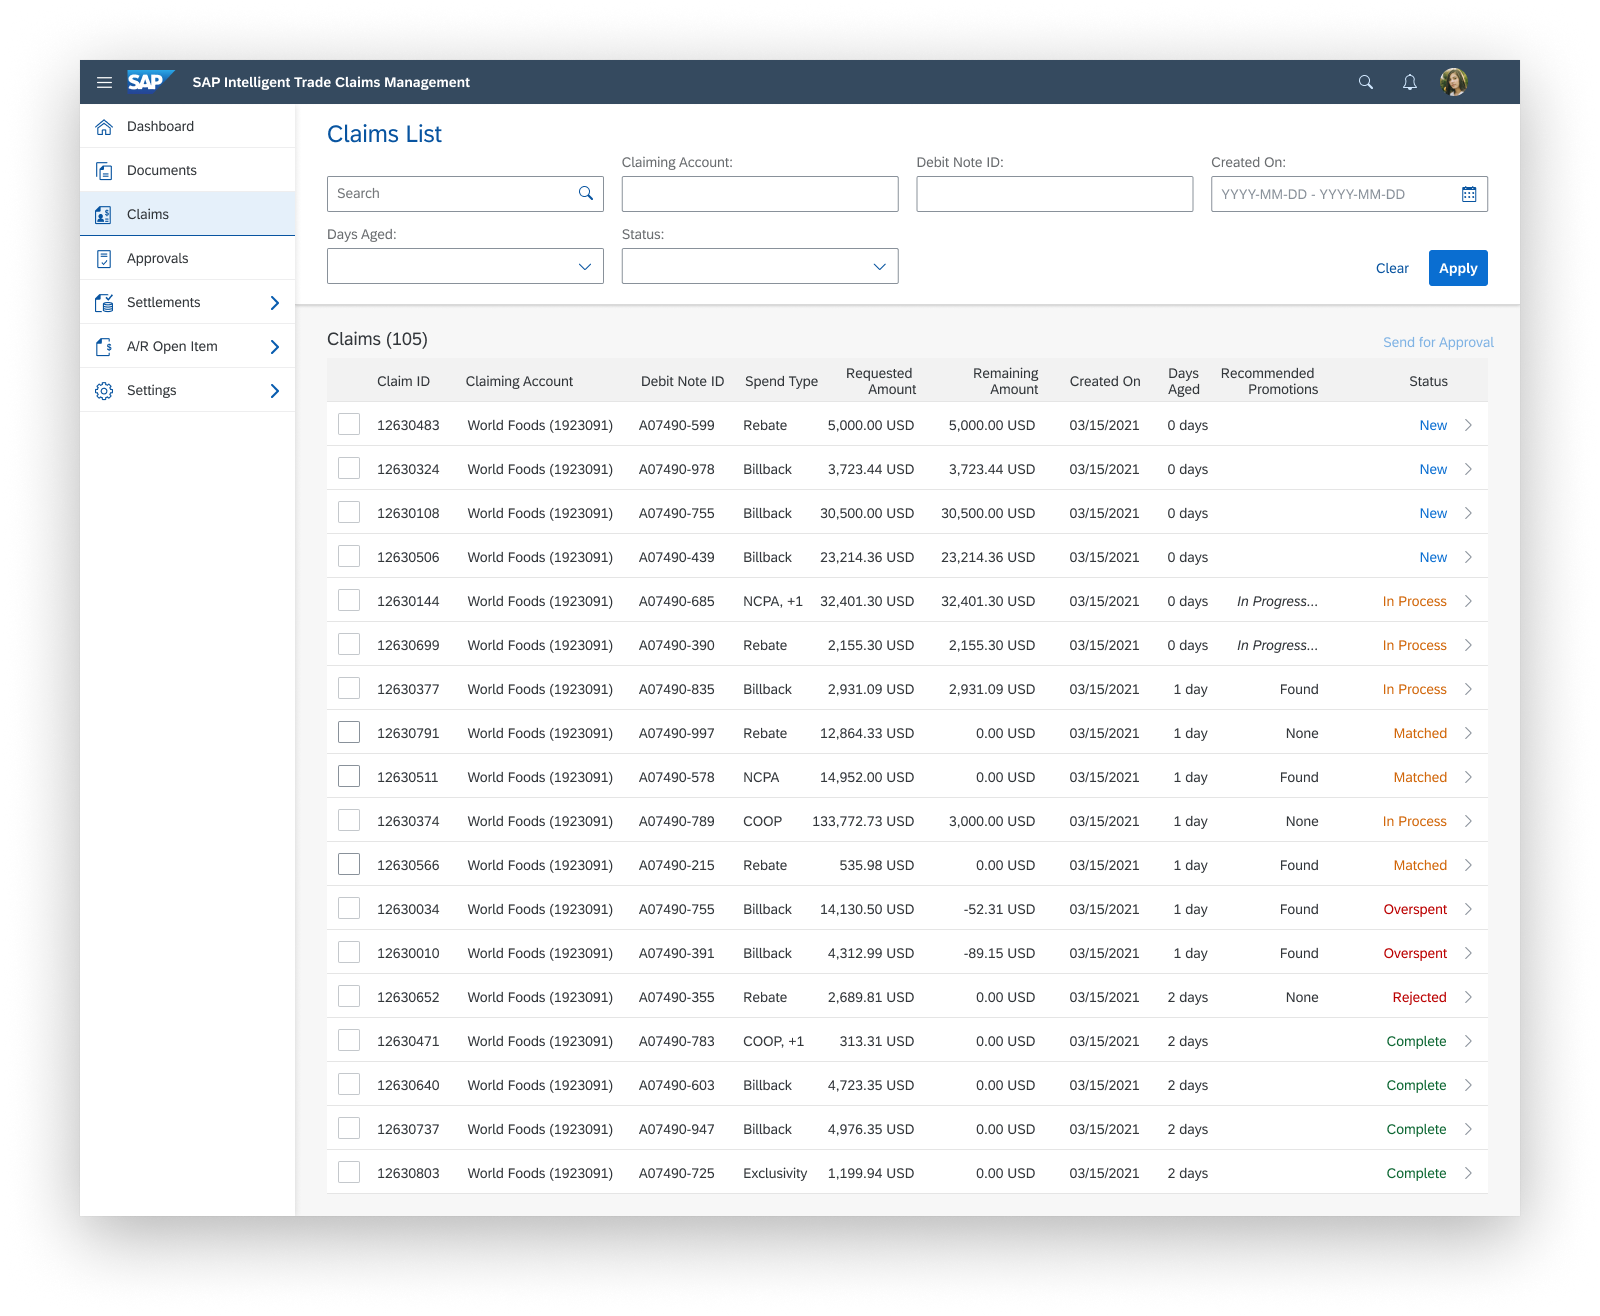Image resolution: width=1600 pixels, height=1316 pixels.
Task: Open the user profile avatar
Action: (x=1454, y=82)
